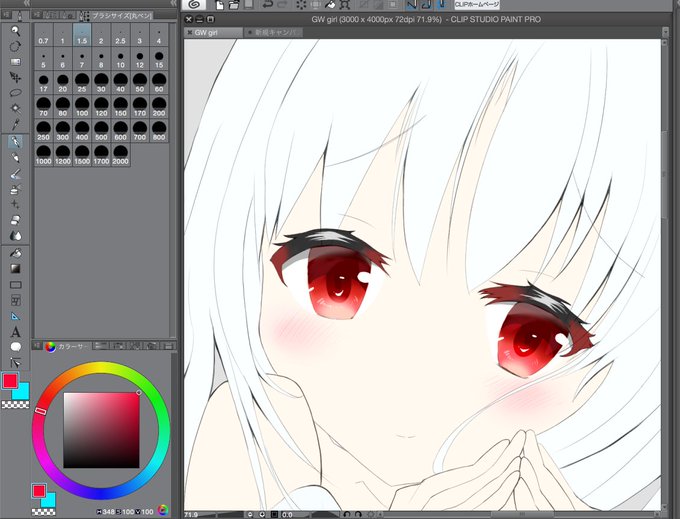The width and height of the screenshot is (680, 519).
Task: Open the CLIPホームページ link
Action: pyautogui.click(x=477, y=4)
